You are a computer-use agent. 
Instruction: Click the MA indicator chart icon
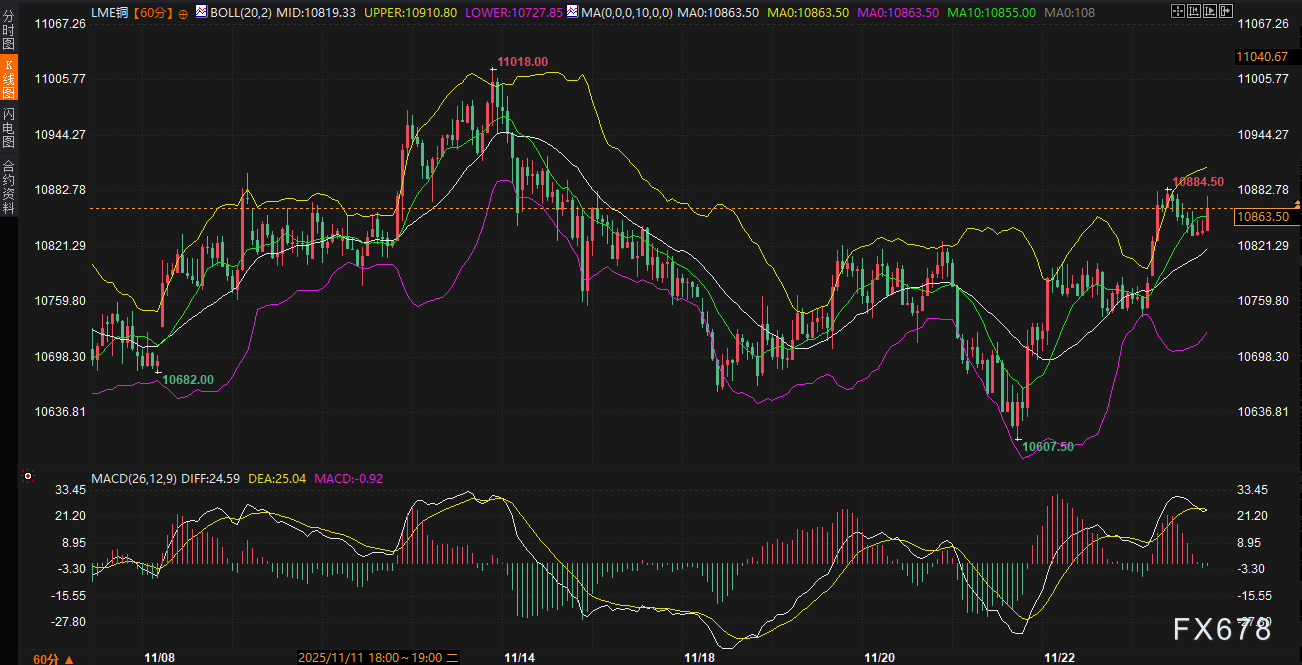pyautogui.click(x=571, y=11)
